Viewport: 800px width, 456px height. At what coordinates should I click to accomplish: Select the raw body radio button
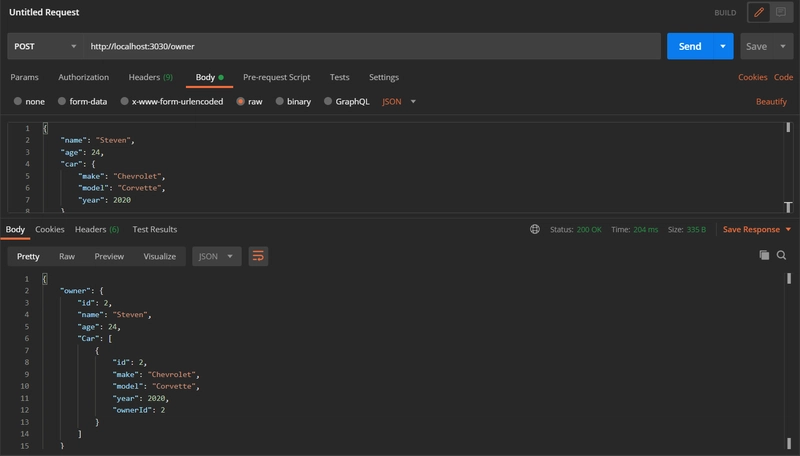tap(240, 101)
